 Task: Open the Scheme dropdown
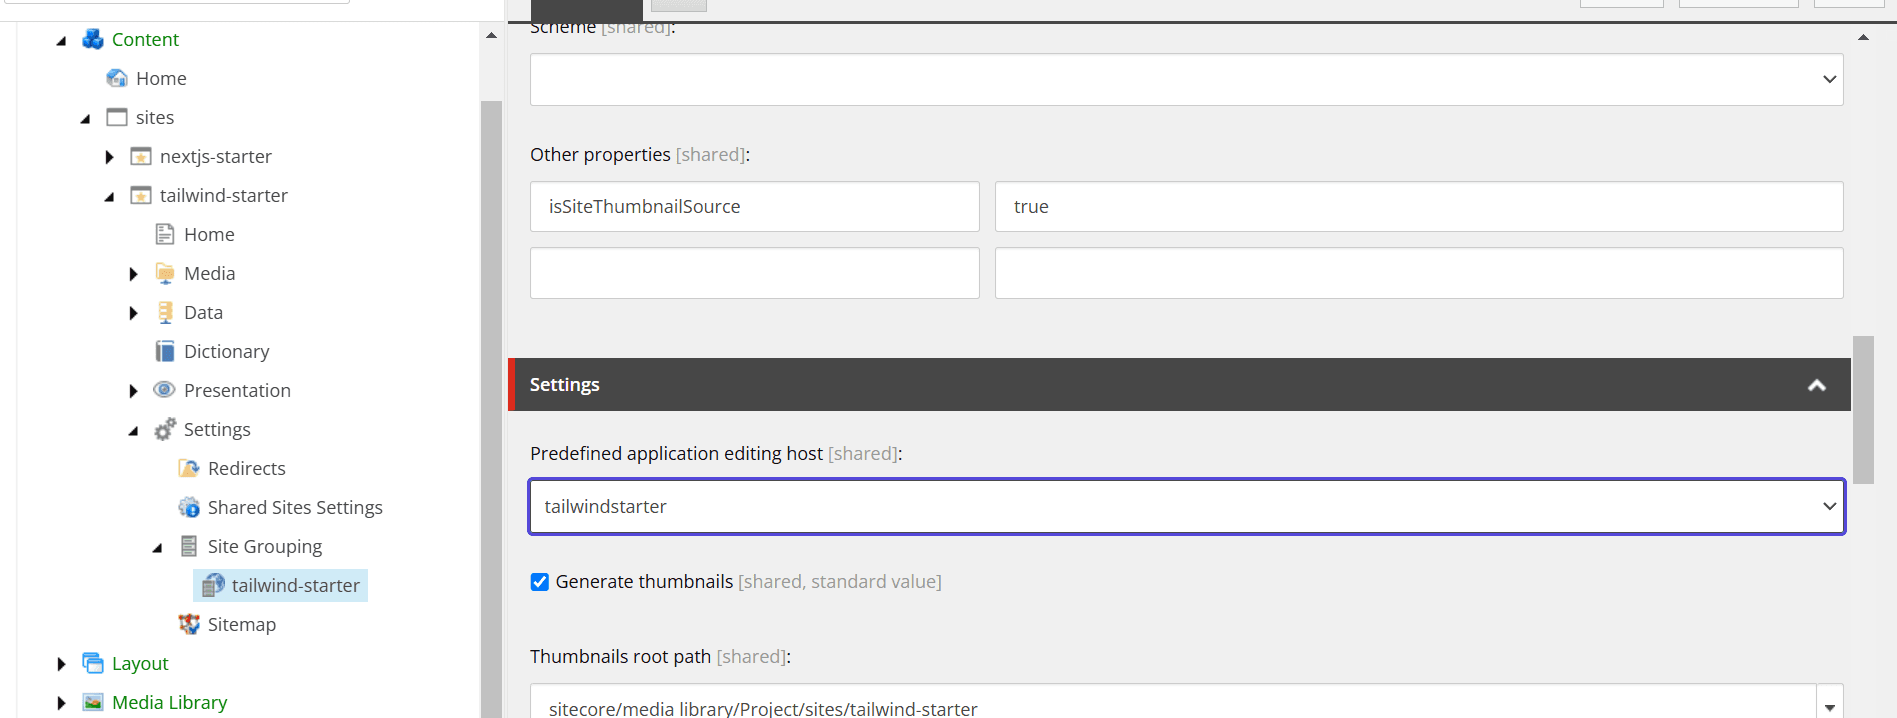point(1186,79)
